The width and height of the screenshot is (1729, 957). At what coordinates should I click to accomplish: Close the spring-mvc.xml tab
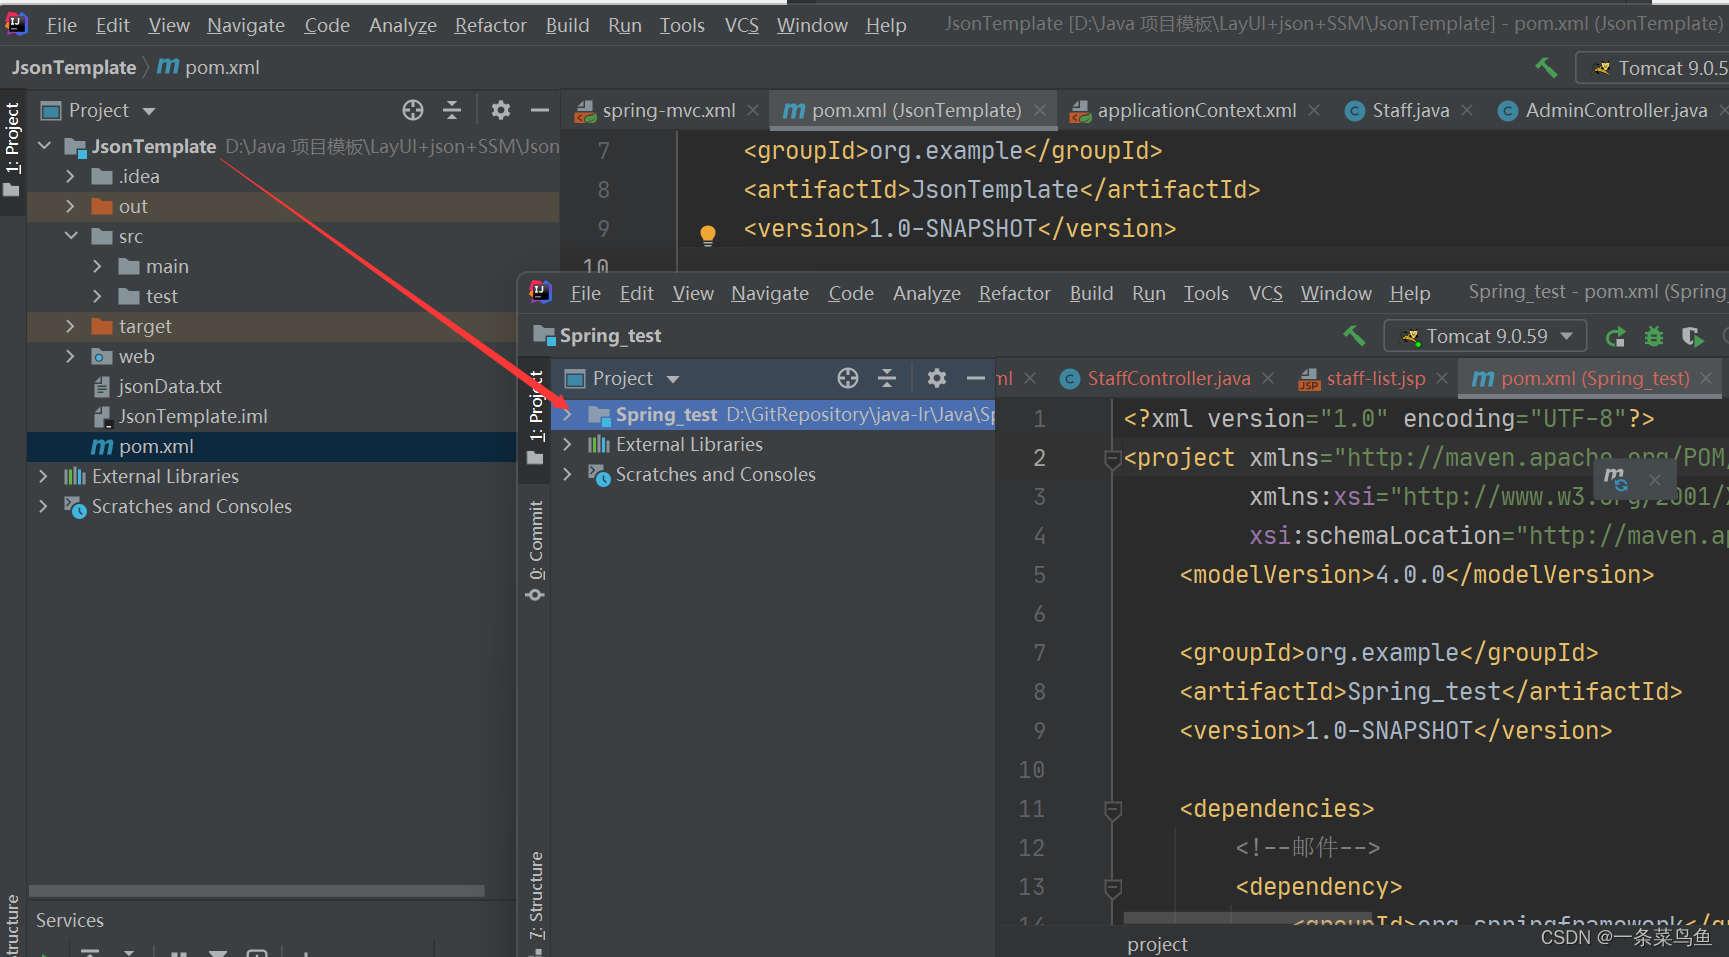click(x=753, y=110)
